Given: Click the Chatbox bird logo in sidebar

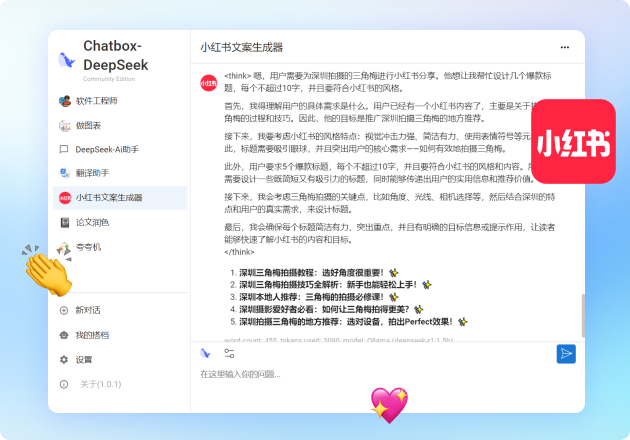Looking at the screenshot, I should click(67, 59).
